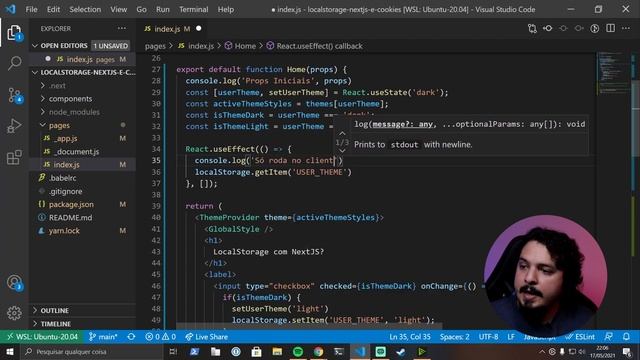Open the VS Code application logo menu
The image size is (640, 360).
(11, 9)
